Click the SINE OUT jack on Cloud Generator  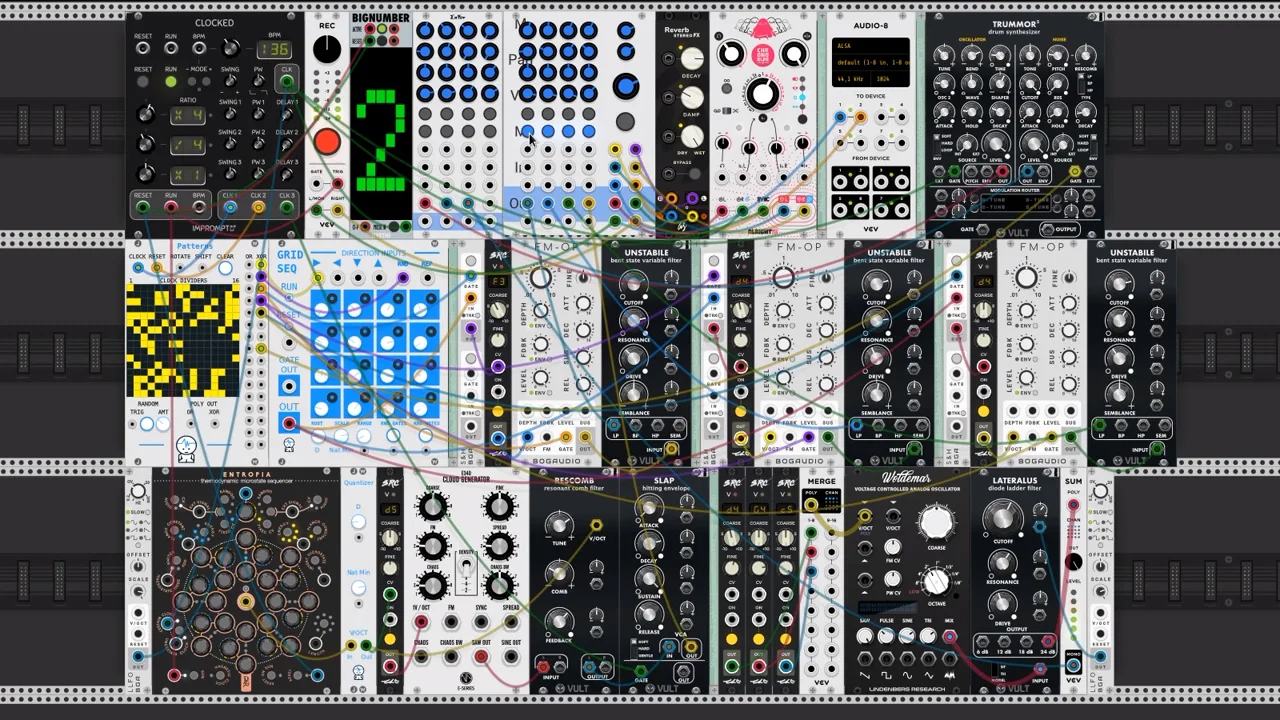coord(511,657)
